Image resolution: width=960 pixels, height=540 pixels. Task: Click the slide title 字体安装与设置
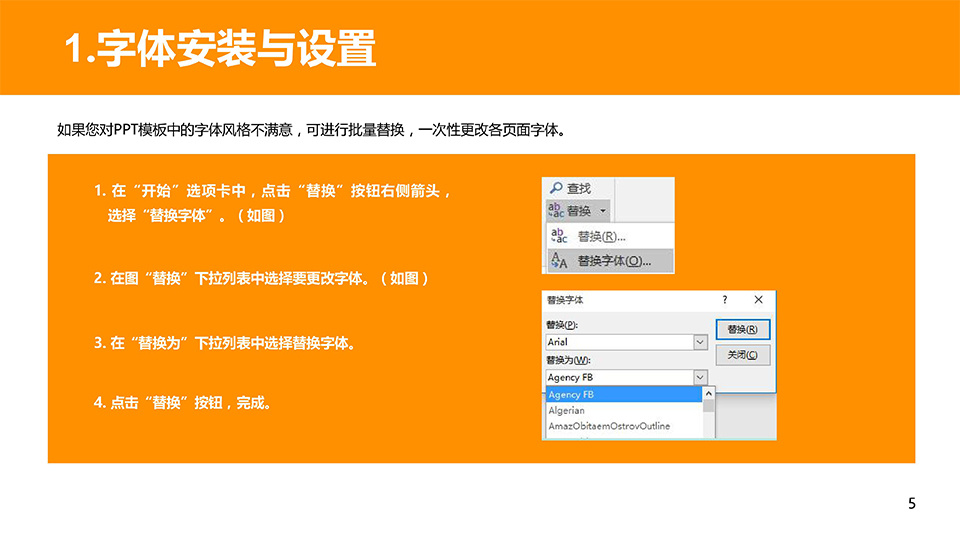(x=220, y=49)
